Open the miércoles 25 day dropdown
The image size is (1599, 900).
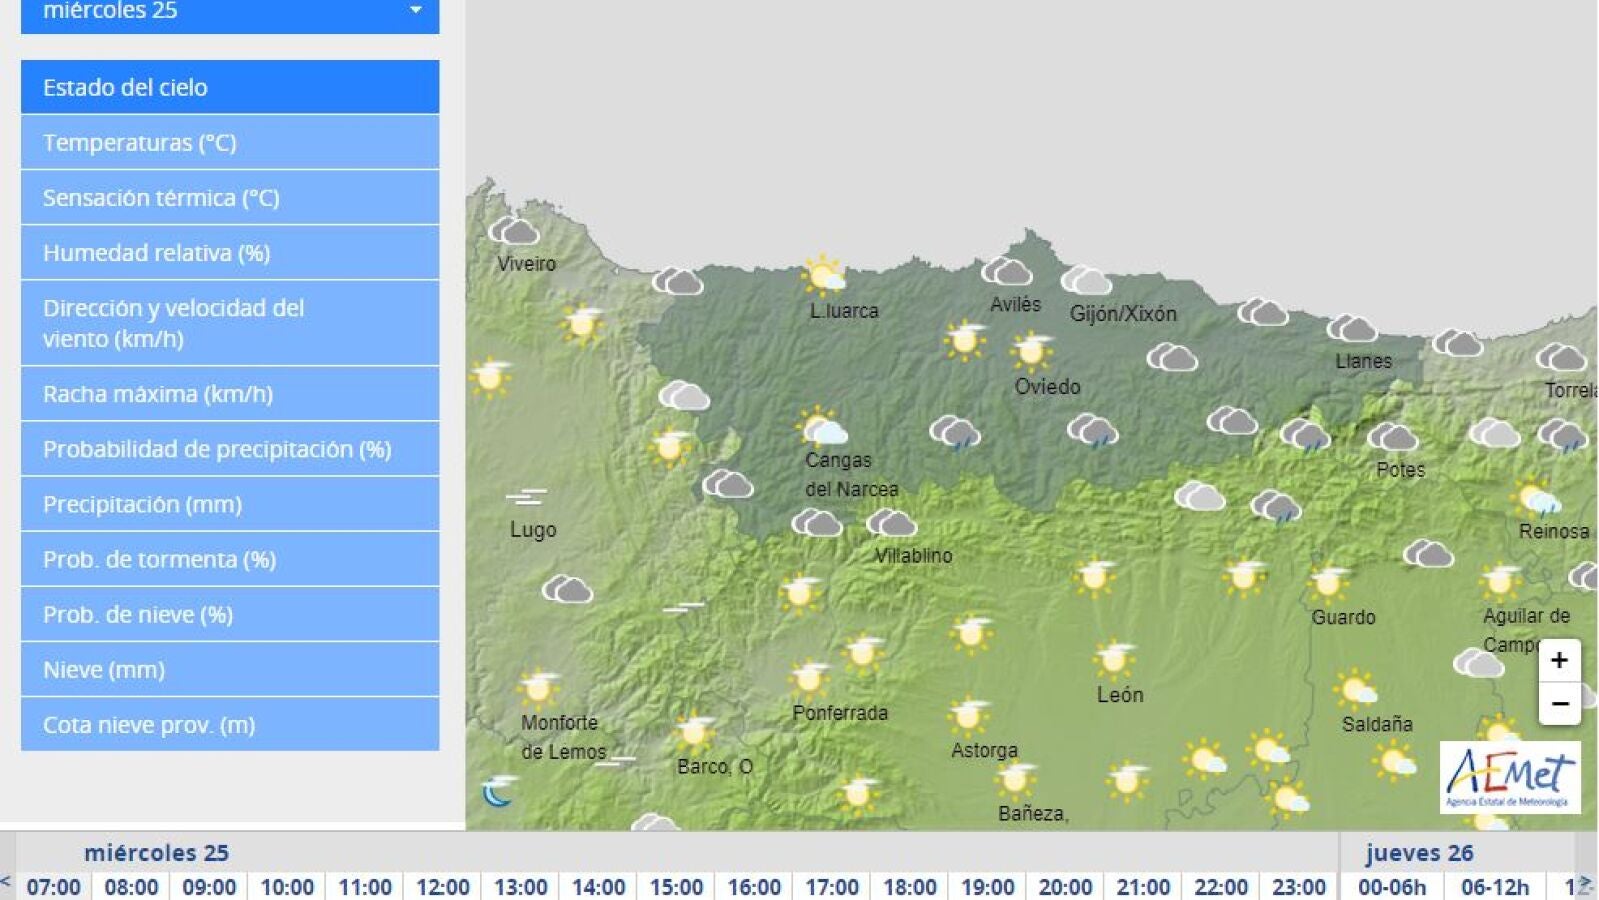(230, 12)
